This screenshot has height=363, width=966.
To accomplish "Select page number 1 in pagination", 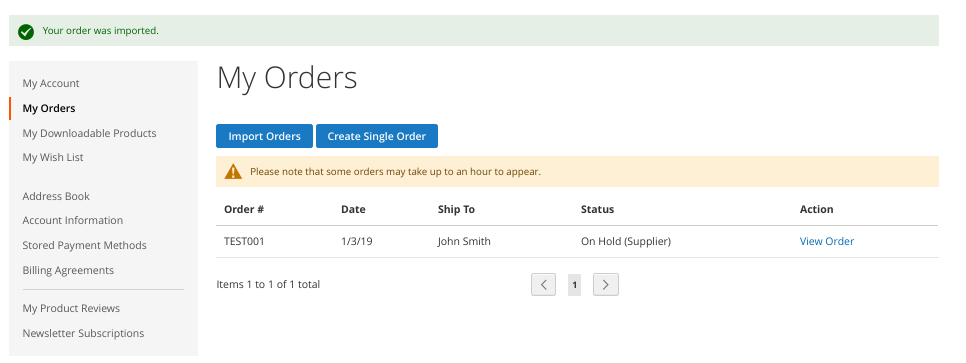I will coord(574,285).
